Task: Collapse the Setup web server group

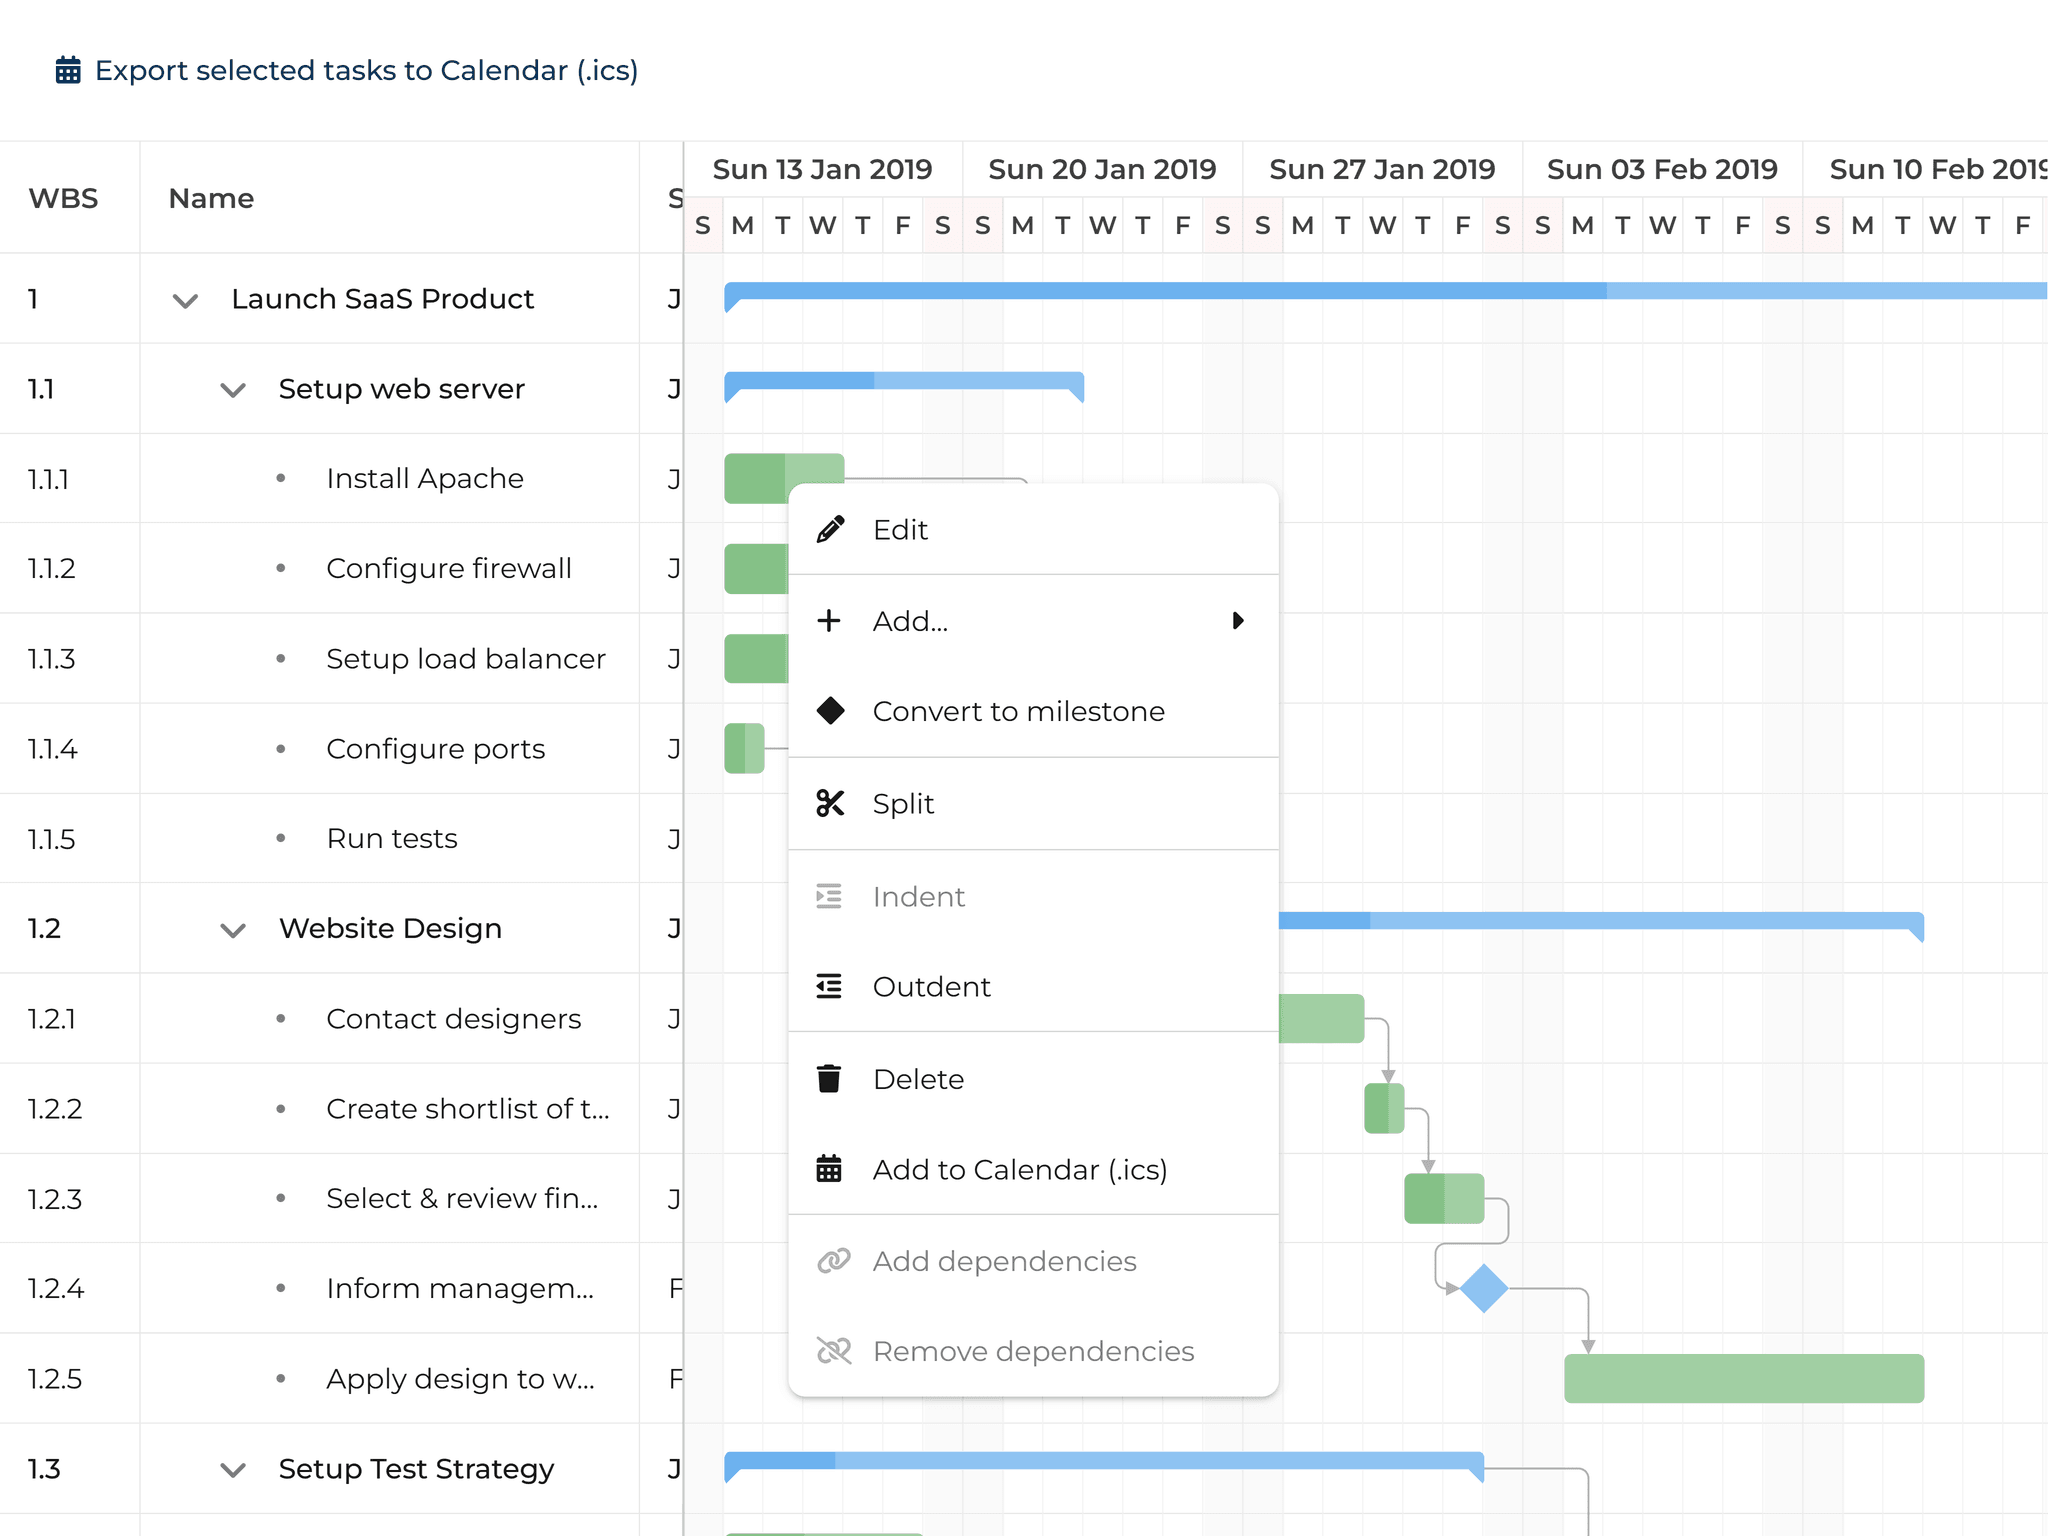Action: tap(232, 389)
